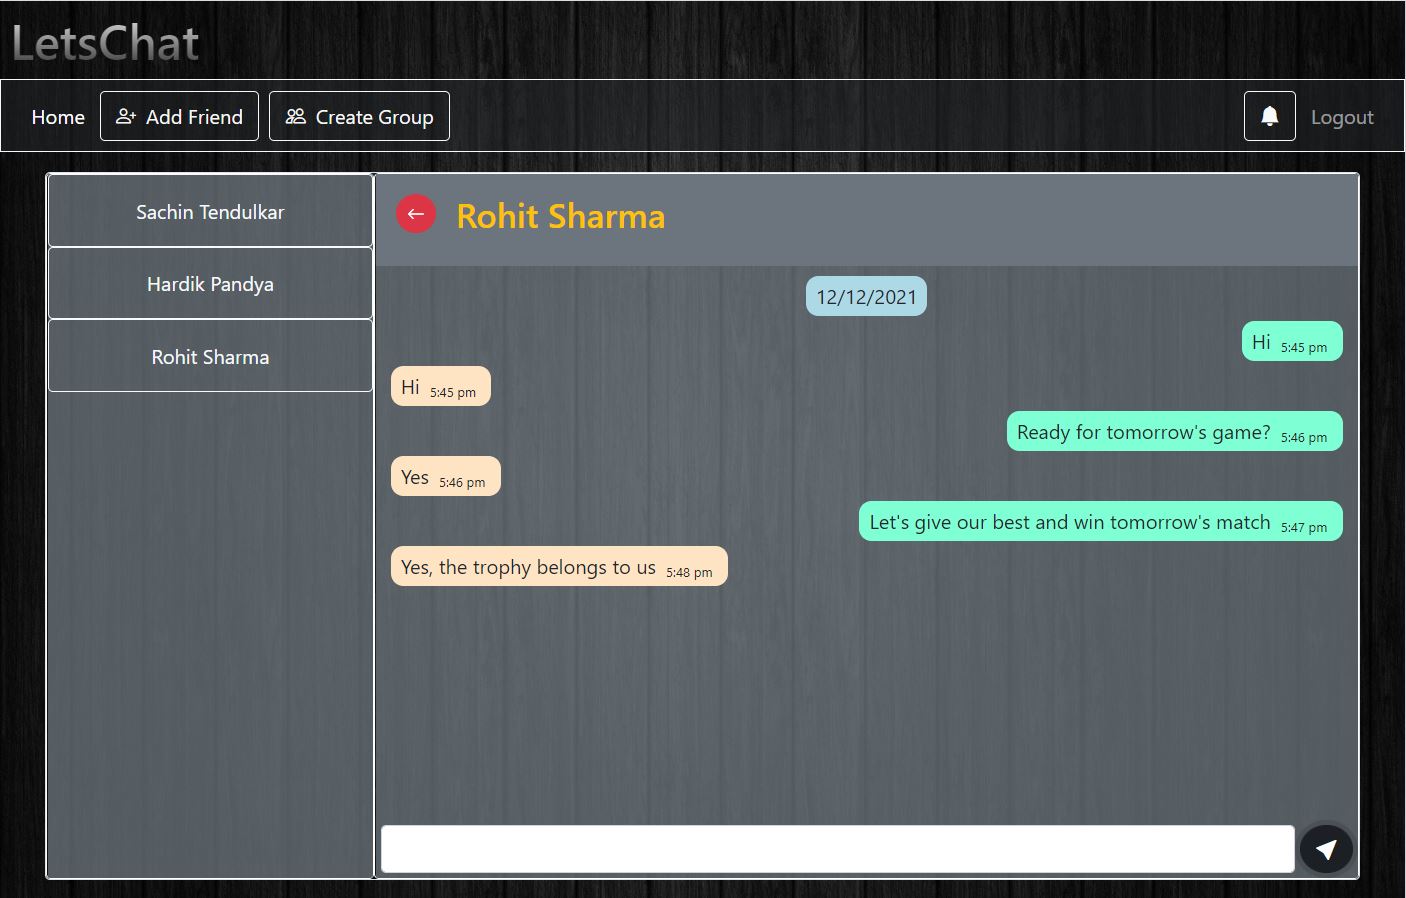
Task: Click the received "Yes" message bubble
Action: [x=445, y=477]
